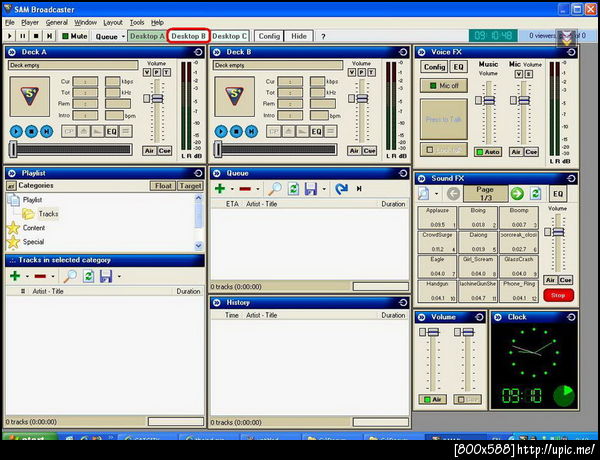Toggle the Mute button in toolbar

pyautogui.click(x=75, y=36)
